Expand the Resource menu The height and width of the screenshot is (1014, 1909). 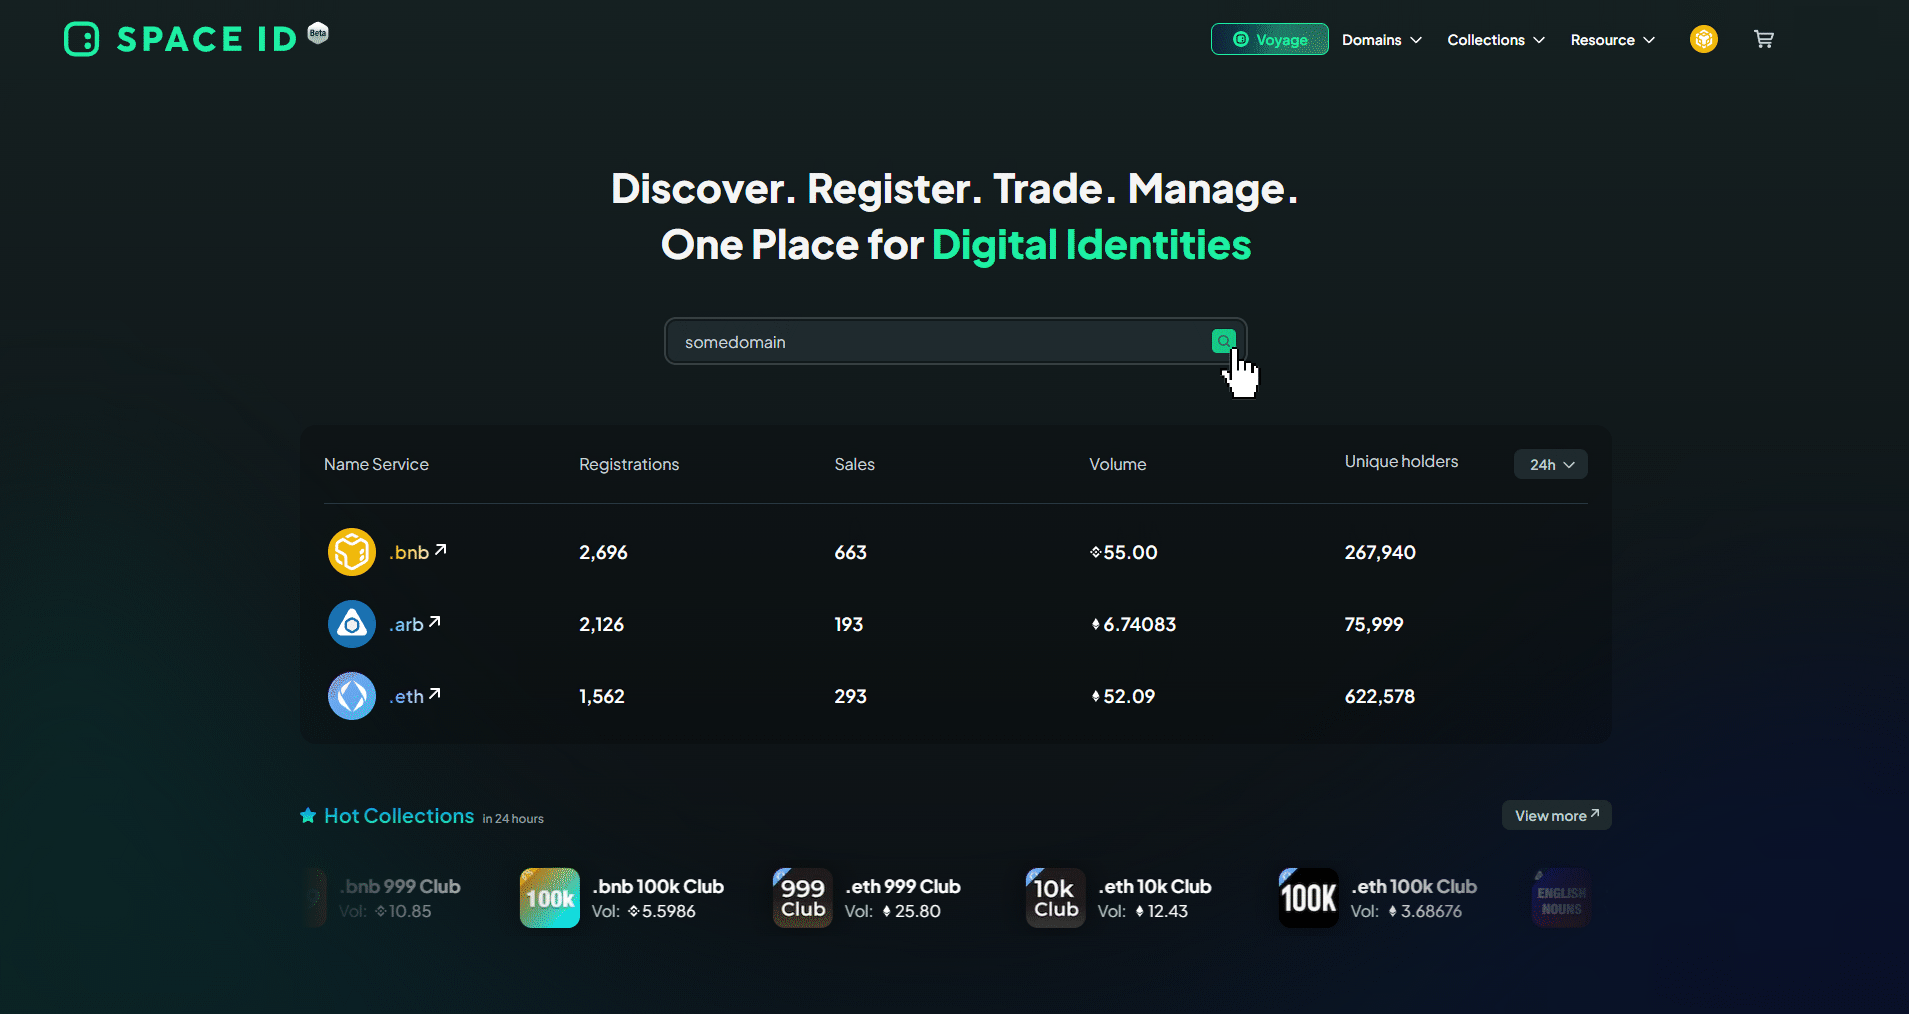1612,40
